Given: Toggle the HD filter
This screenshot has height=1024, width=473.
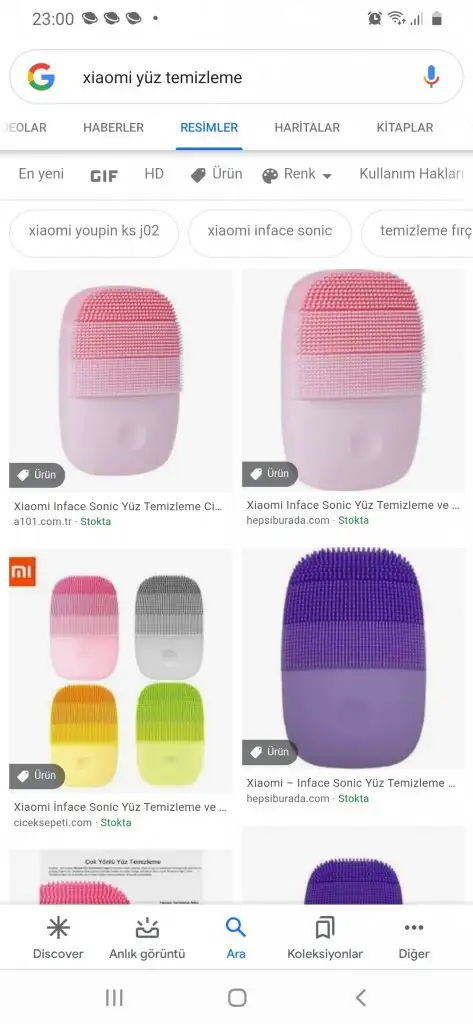Looking at the screenshot, I should click(154, 174).
